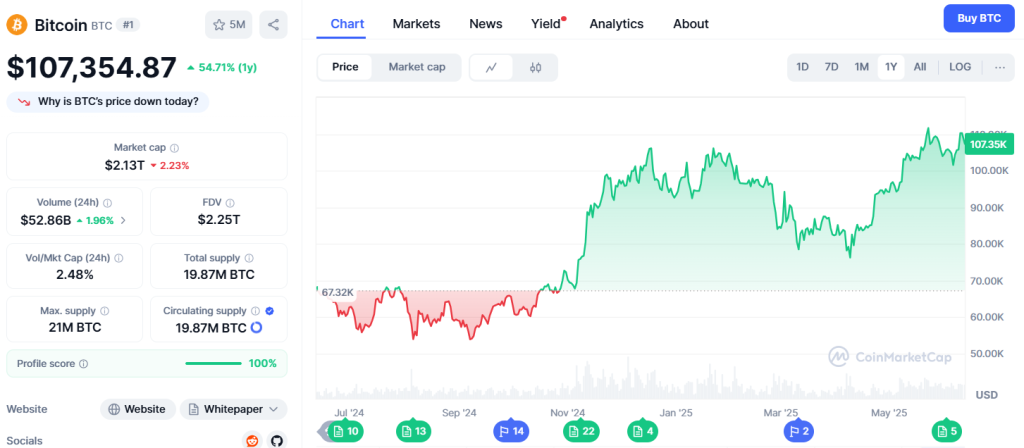Expand Volume (24h) details chevron

123,221
